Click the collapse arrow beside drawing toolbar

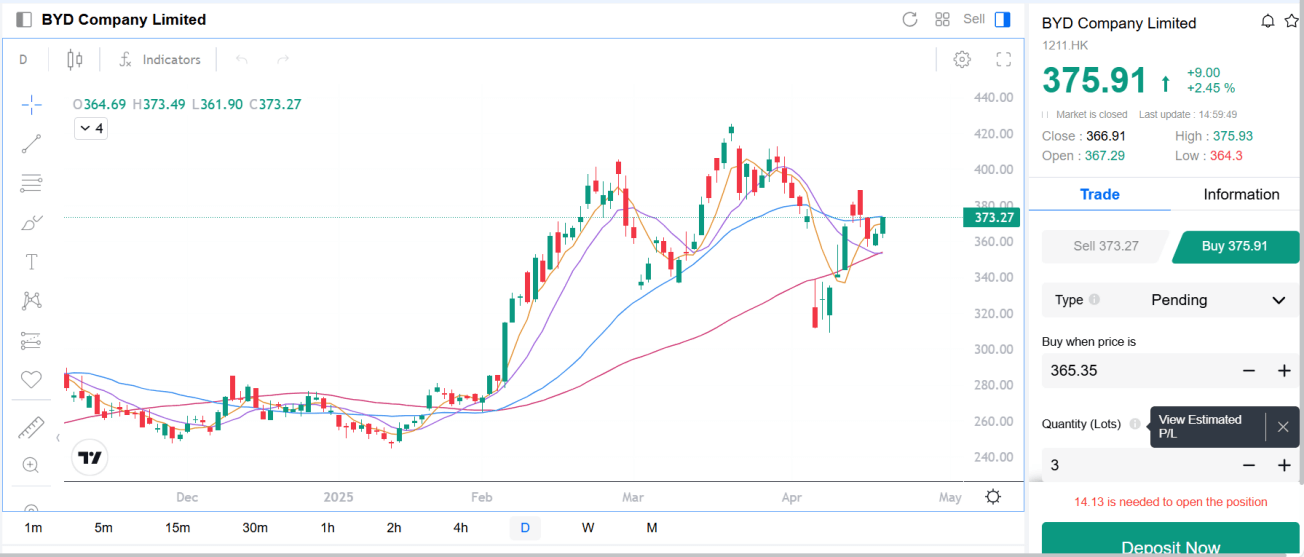coord(58,437)
